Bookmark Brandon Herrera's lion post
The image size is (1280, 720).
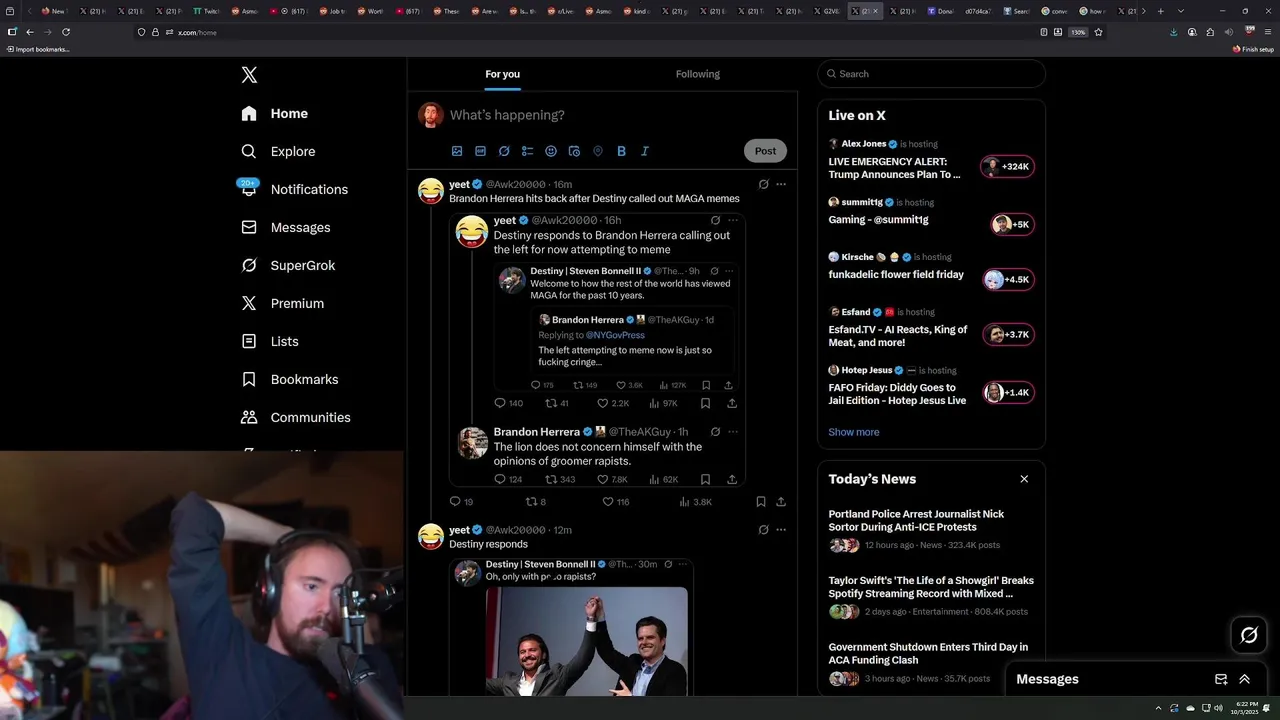(705, 480)
